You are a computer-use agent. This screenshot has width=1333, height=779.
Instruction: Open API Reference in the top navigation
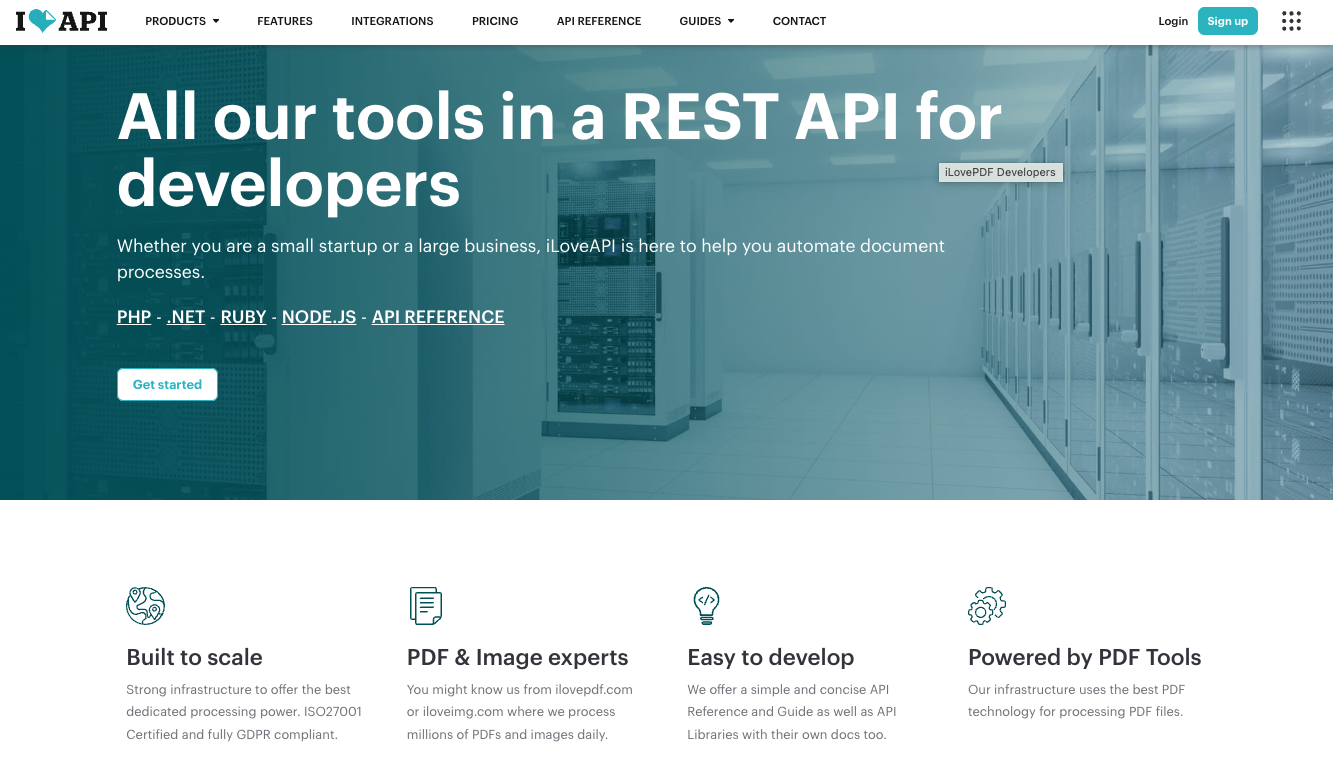(x=599, y=21)
